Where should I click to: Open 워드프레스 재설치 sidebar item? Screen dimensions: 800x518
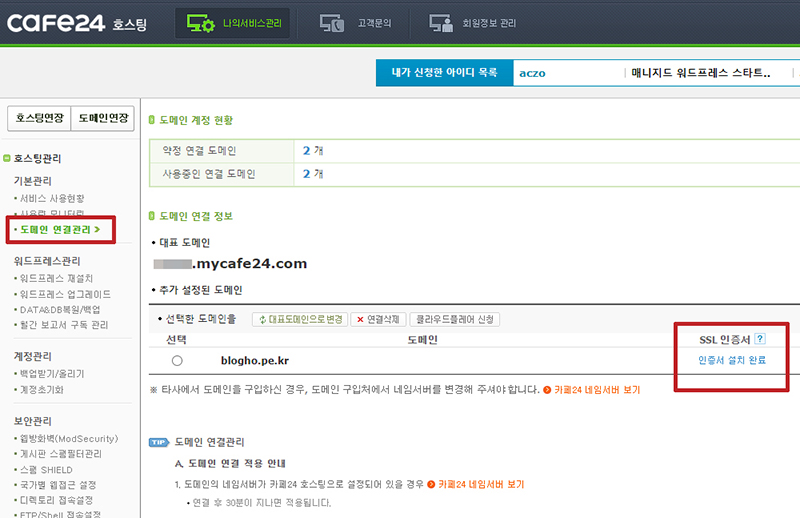pyautogui.click(x=56, y=278)
